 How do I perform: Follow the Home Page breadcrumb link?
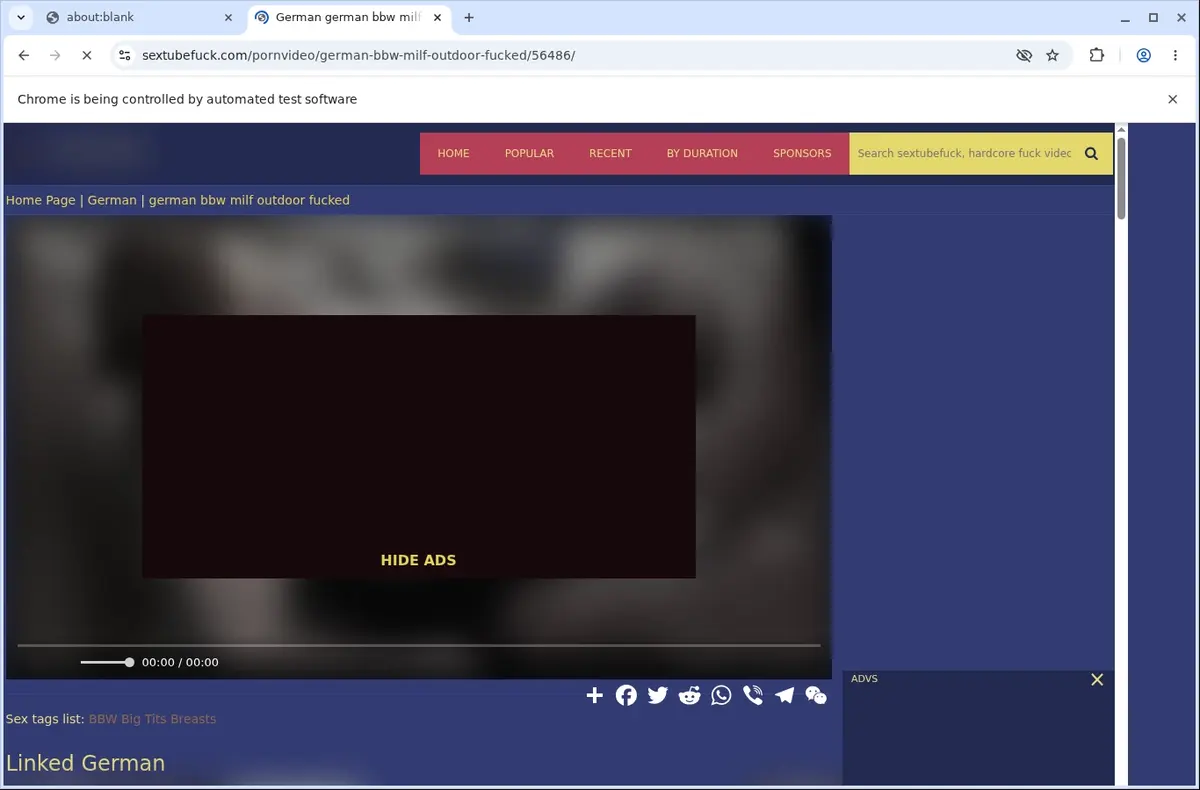[x=41, y=200]
